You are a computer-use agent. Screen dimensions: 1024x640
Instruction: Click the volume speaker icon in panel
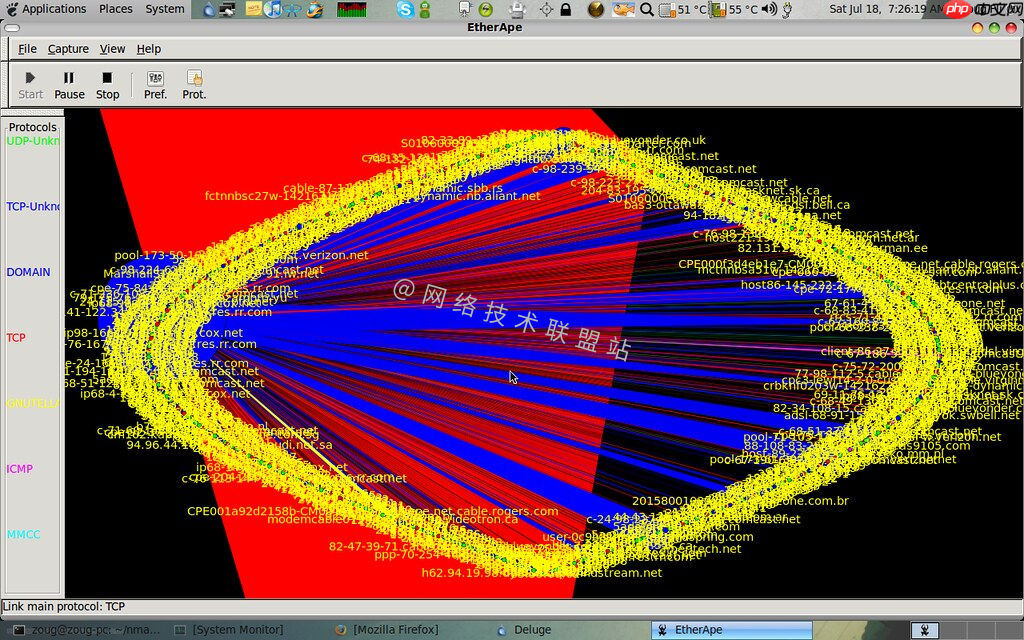tap(768, 9)
